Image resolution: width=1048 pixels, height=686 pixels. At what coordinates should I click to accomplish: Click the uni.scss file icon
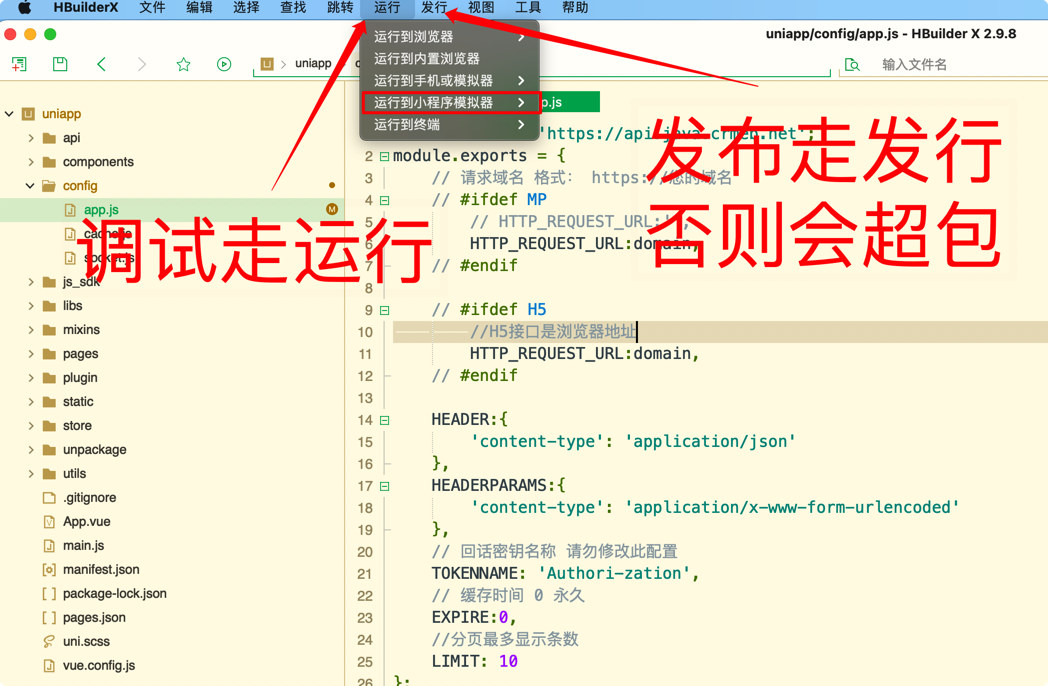coord(49,642)
